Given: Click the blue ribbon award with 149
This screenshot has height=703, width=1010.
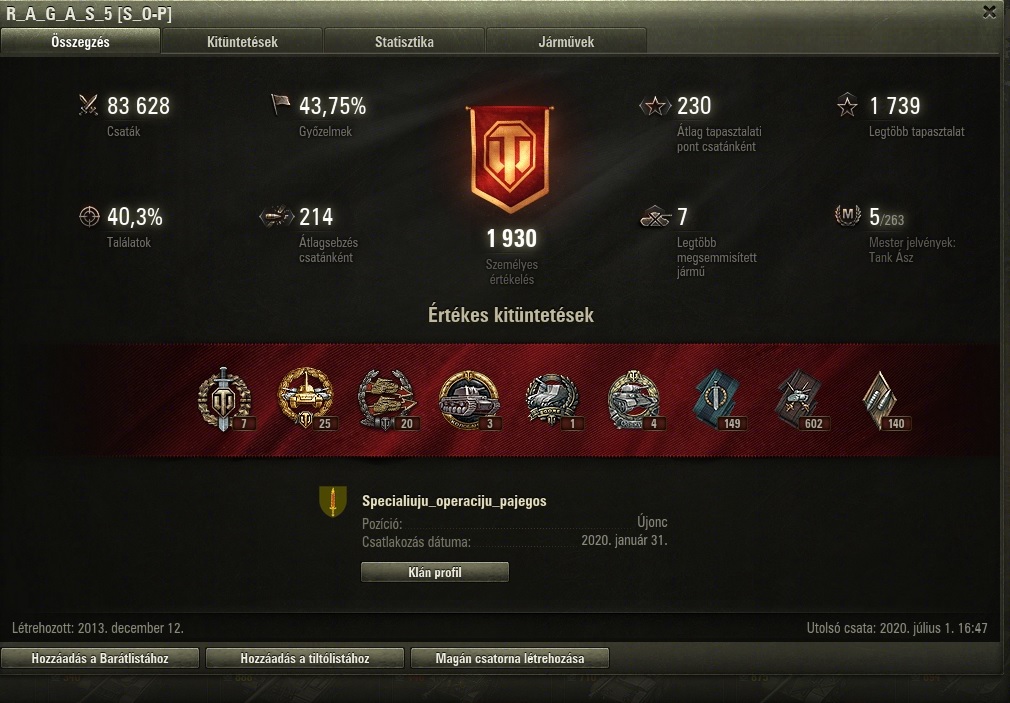Looking at the screenshot, I should pyautogui.click(x=718, y=400).
